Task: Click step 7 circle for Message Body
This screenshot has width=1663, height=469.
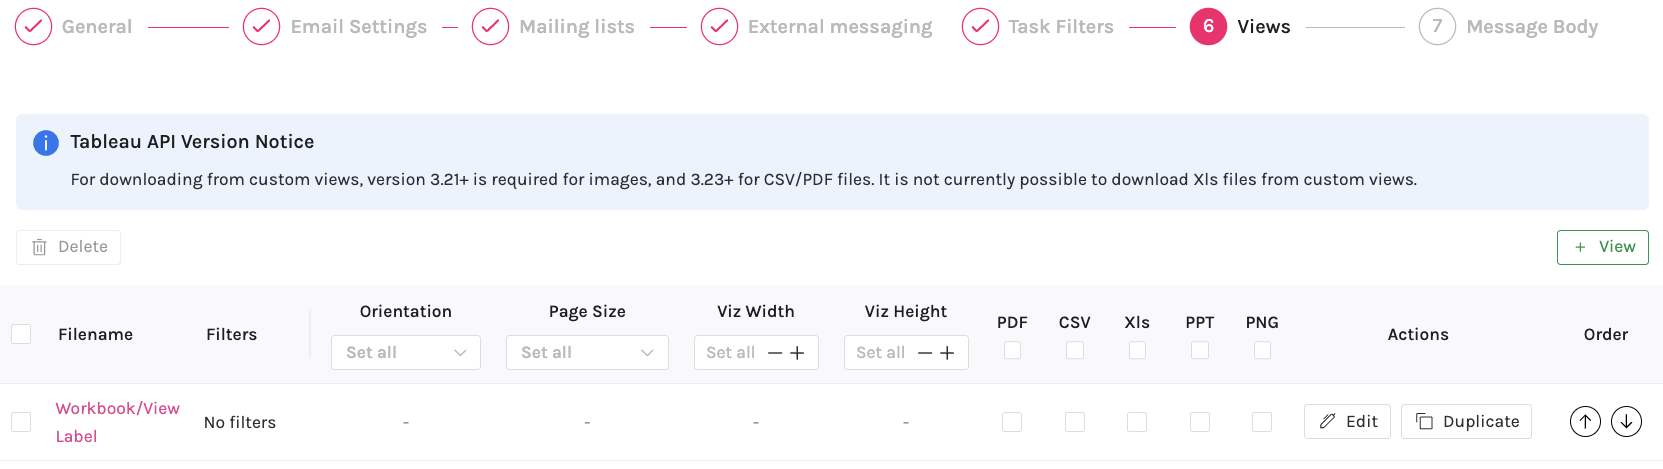Action: [x=1437, y=27]
